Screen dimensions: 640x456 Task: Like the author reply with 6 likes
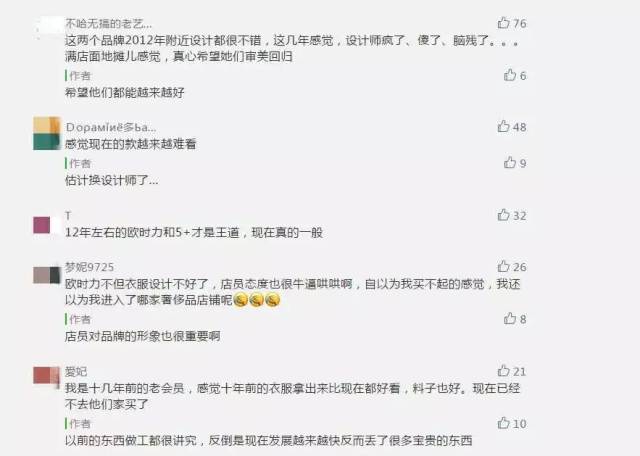(x=510, y=75)
